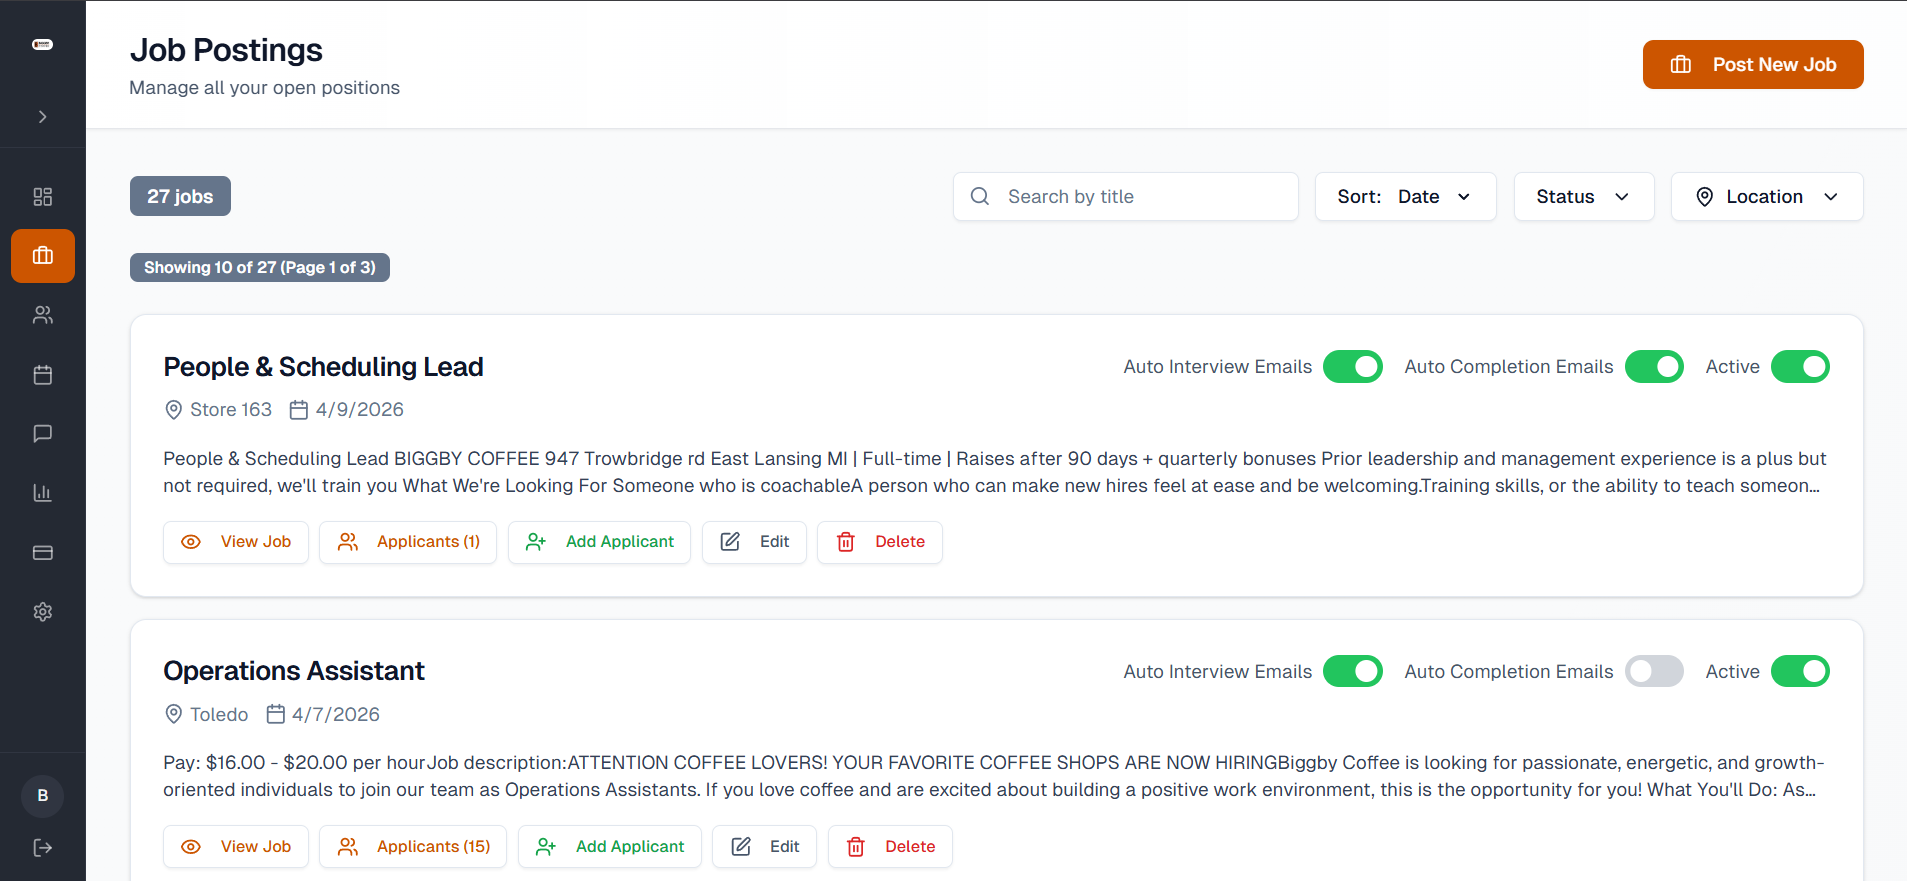
Task: Open the candidates people icon in sidebar
Action: click(42, 315)
